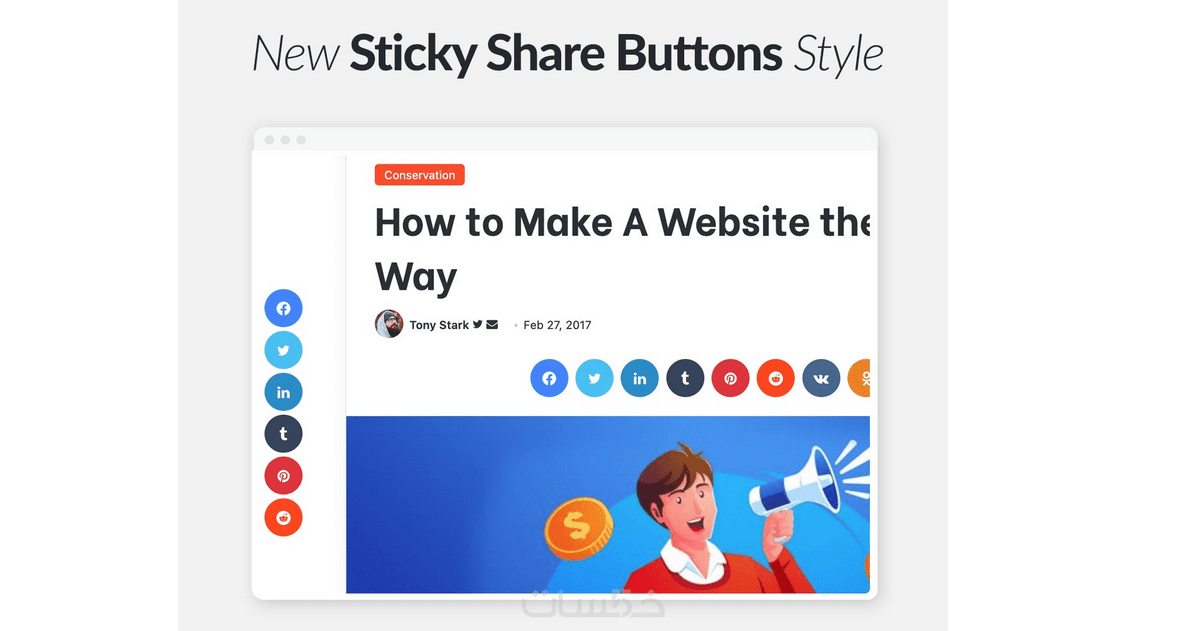This screenshot has width=1188, height=631.
Task: Open the Conservation category tag
Action: click(x=420, y=175)
